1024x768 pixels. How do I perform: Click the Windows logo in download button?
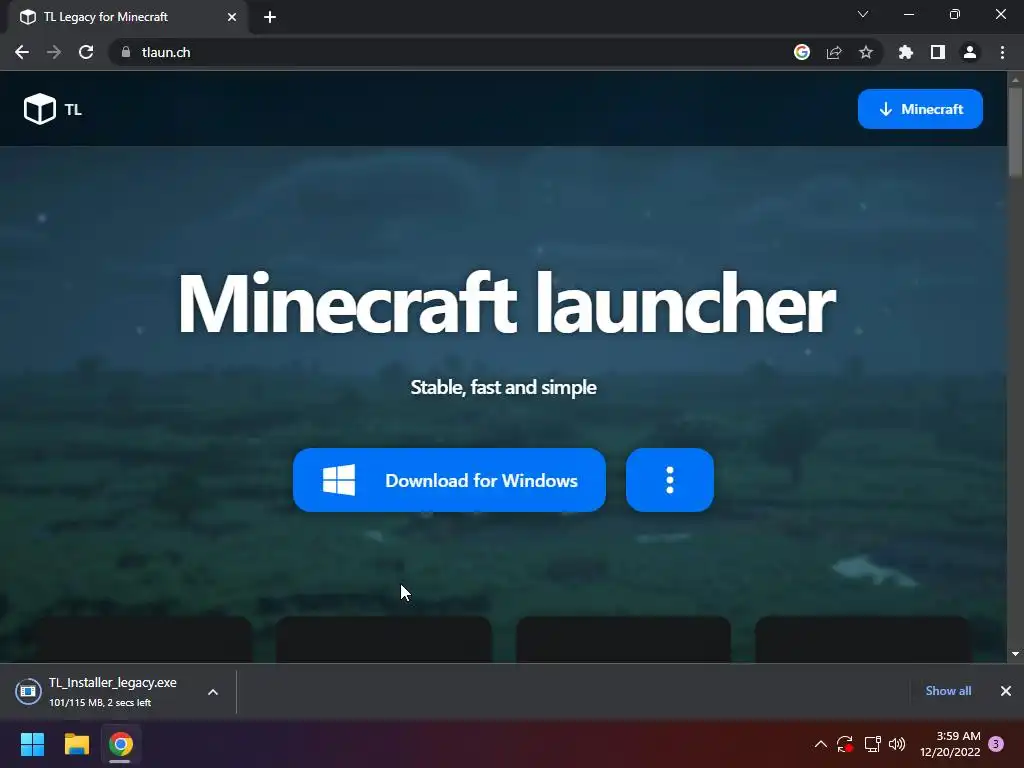pos(339,480)
